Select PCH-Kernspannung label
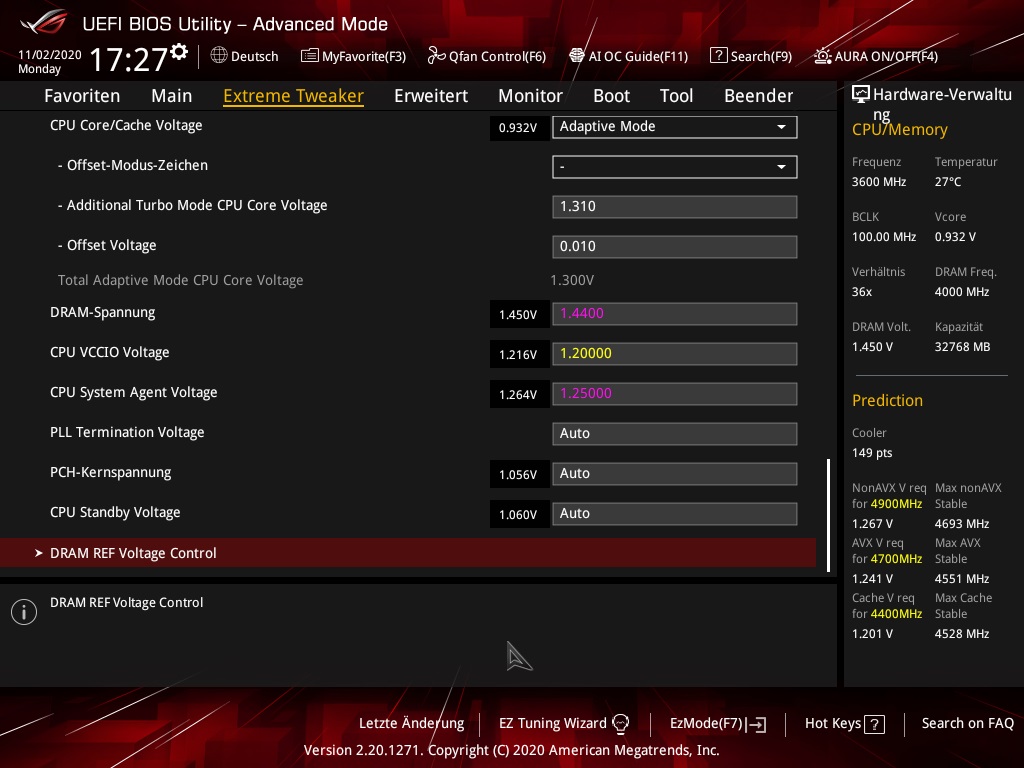Viewport: 1024px width, 768px height. point(110,472)
